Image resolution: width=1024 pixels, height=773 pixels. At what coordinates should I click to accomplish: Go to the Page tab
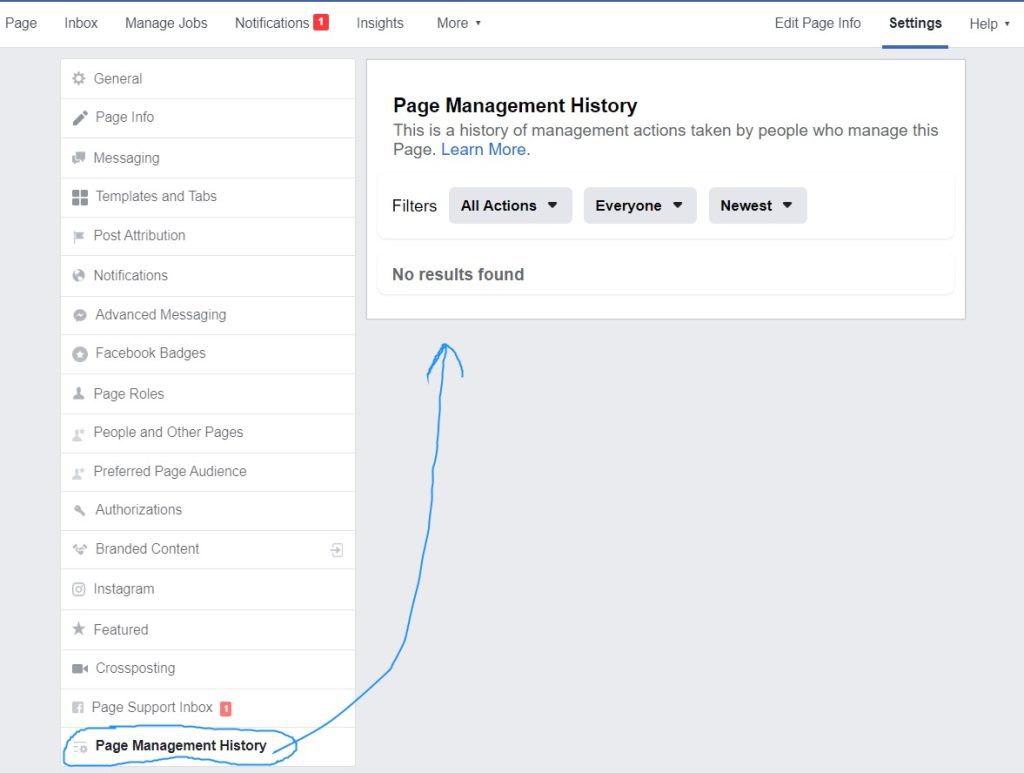tap(21, 23)
